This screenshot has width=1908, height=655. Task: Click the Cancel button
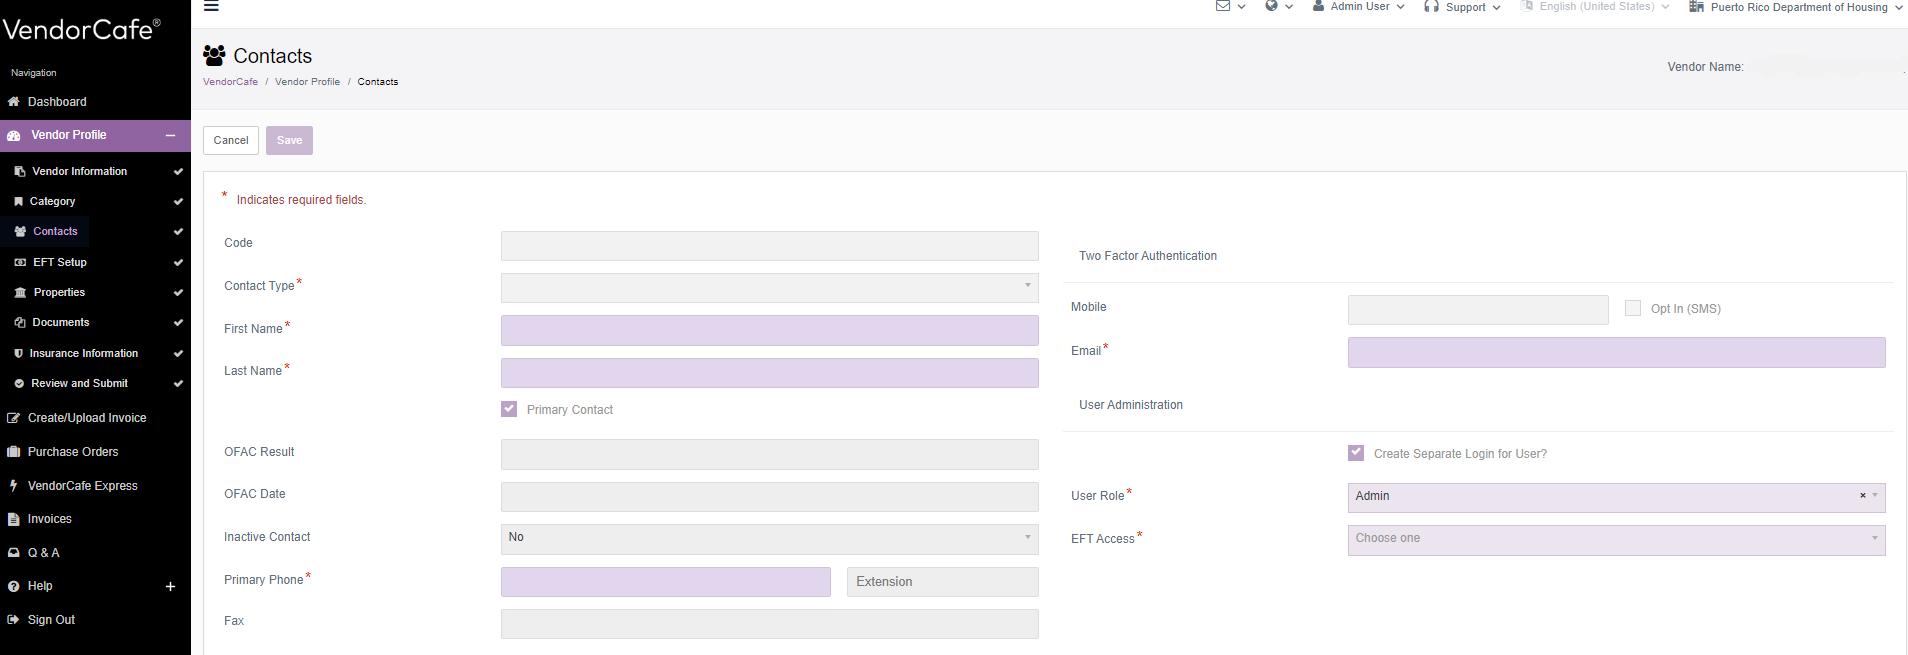(231, 140)
